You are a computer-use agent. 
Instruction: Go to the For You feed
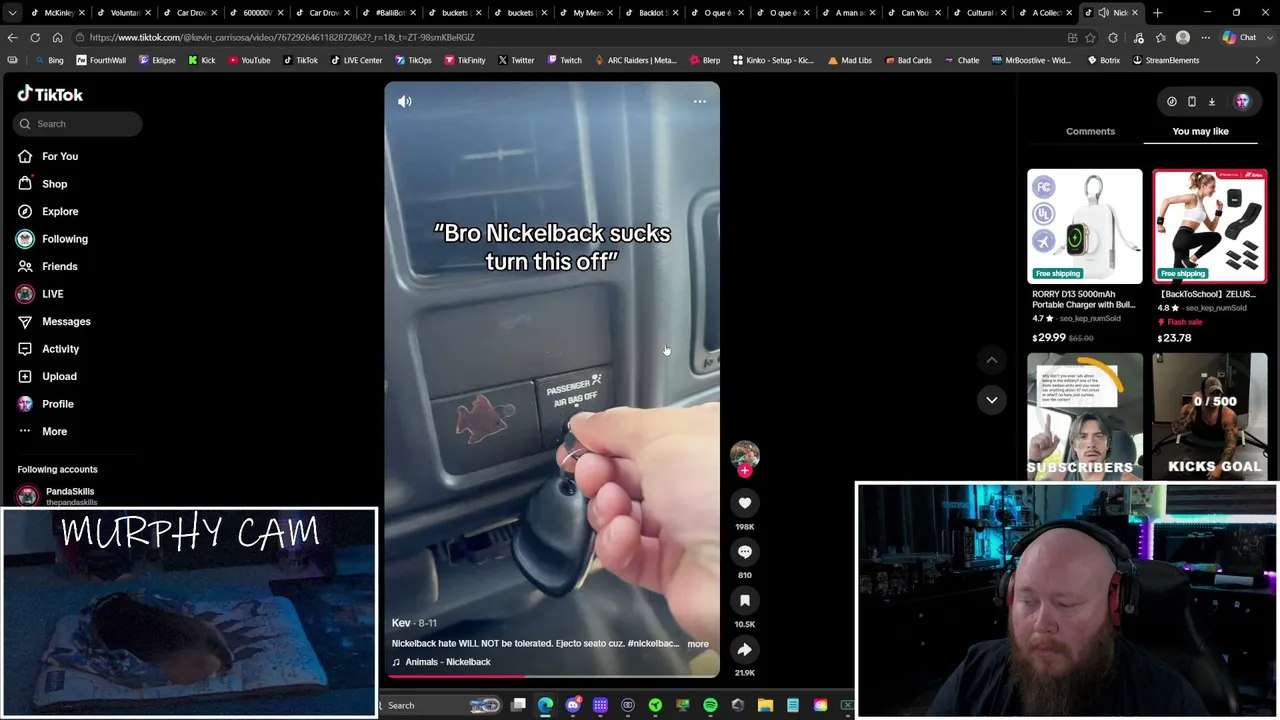click(x=60, y=156)
